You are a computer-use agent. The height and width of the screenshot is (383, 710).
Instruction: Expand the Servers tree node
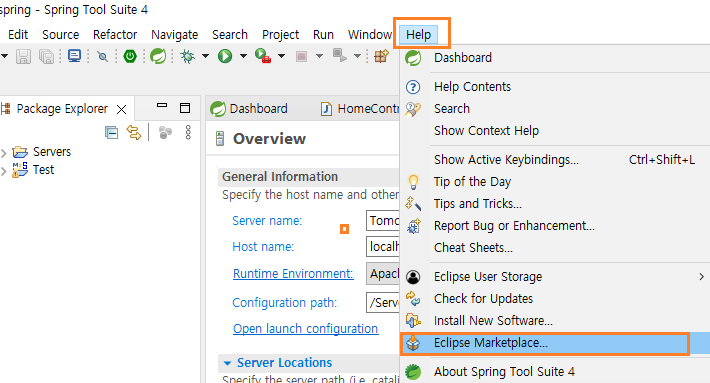coord(4,153)
